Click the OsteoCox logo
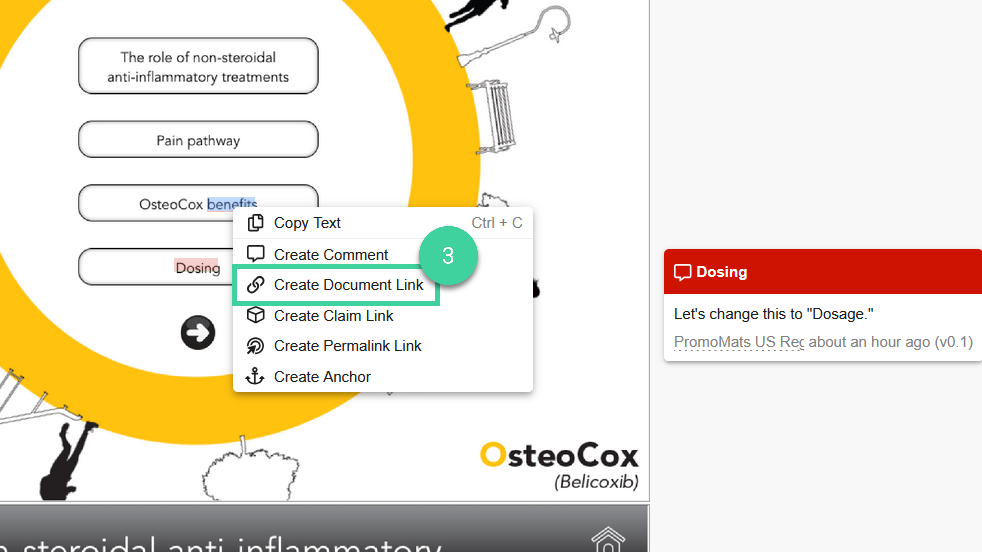The height and width of the screenshot is (552, 982). pyautogui.click(x=559, y=456)
